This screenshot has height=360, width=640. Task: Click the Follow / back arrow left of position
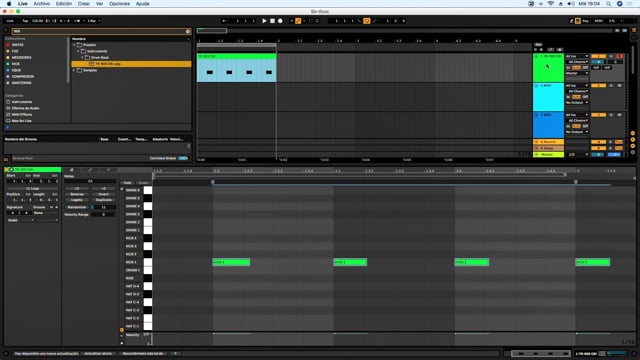(224, 21)
